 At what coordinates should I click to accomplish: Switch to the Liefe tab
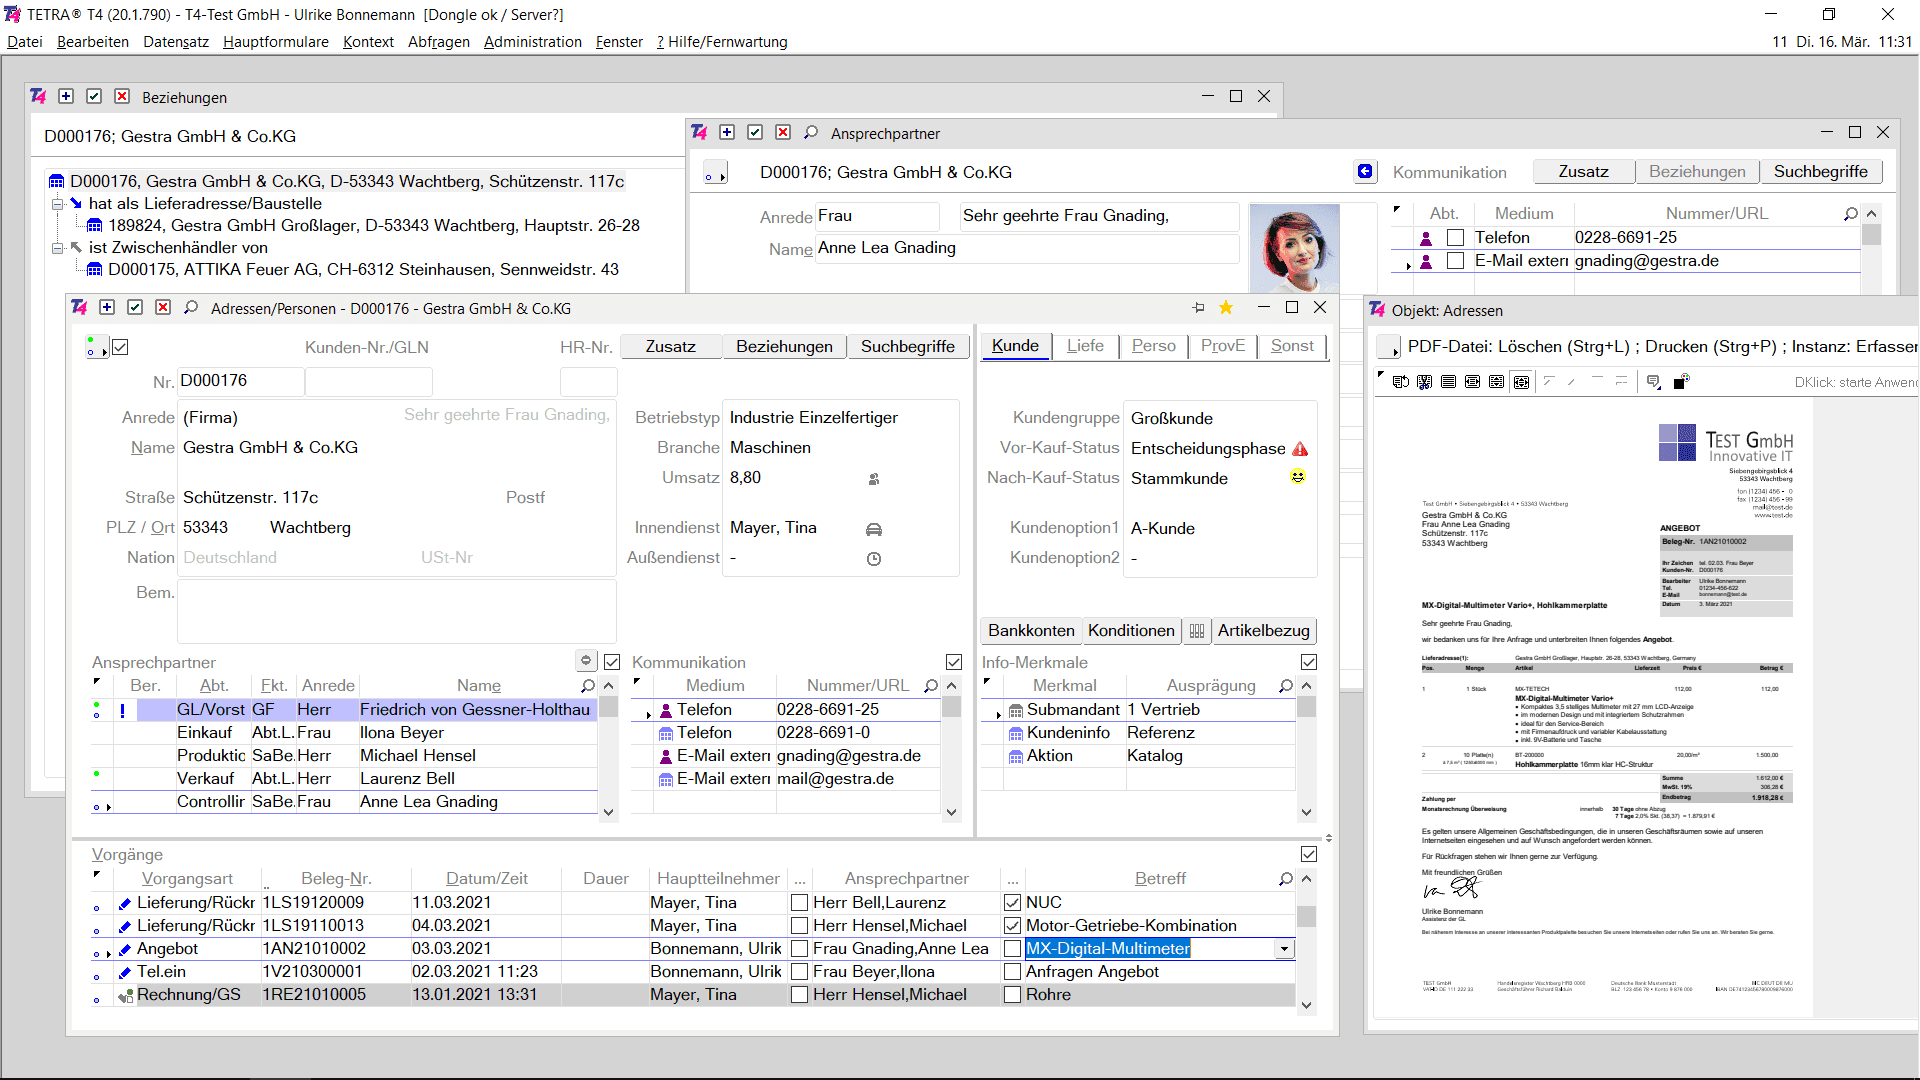click(1085, 346)
